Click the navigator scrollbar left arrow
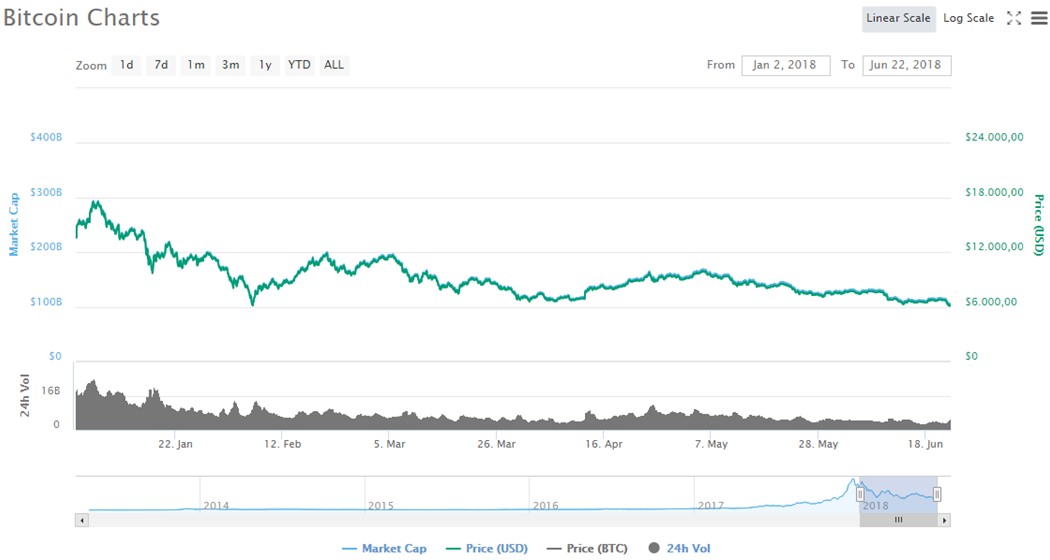 coord(82,520)
